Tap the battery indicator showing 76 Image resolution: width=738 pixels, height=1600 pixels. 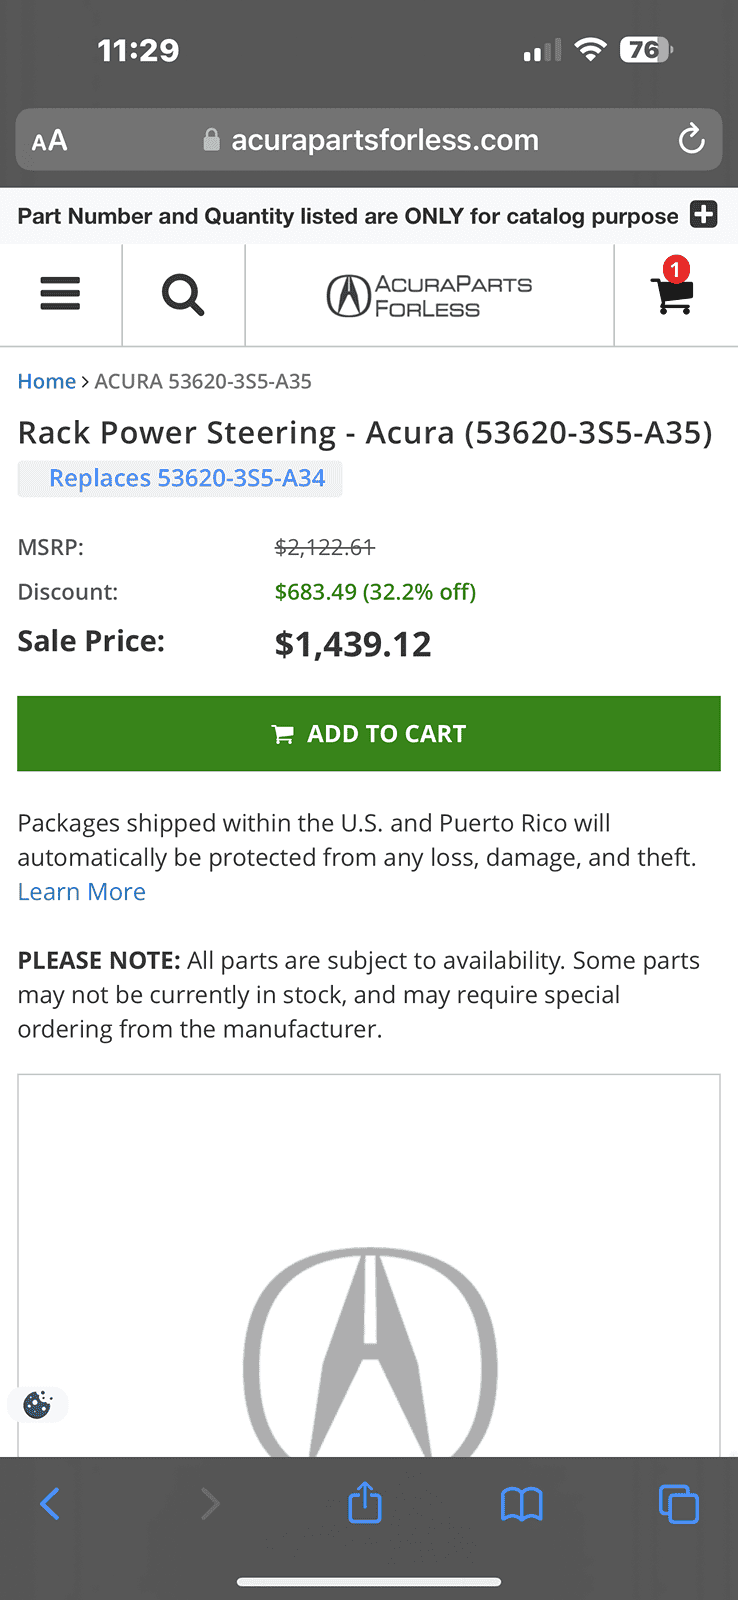click(645, 49)
